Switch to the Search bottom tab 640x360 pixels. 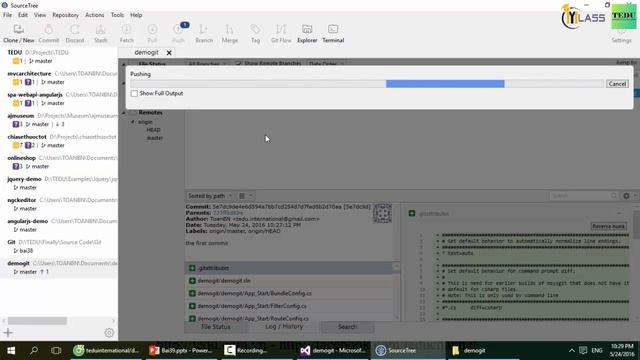coord(347,327)
